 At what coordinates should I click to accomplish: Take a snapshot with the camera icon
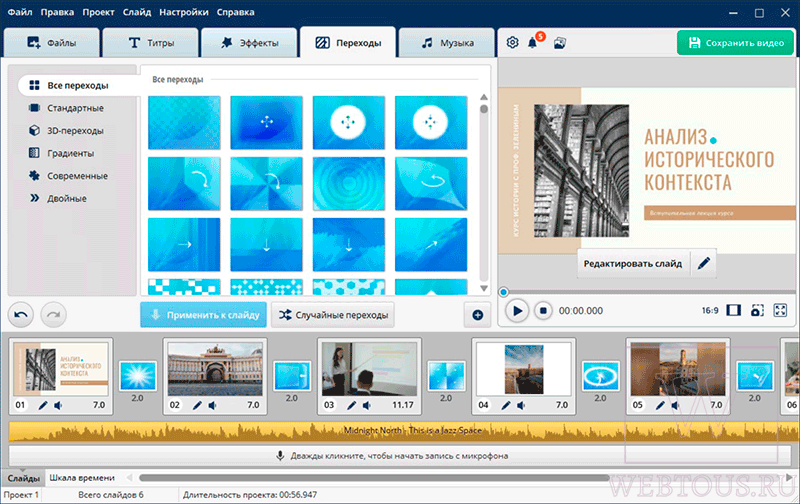click(757, 310)
